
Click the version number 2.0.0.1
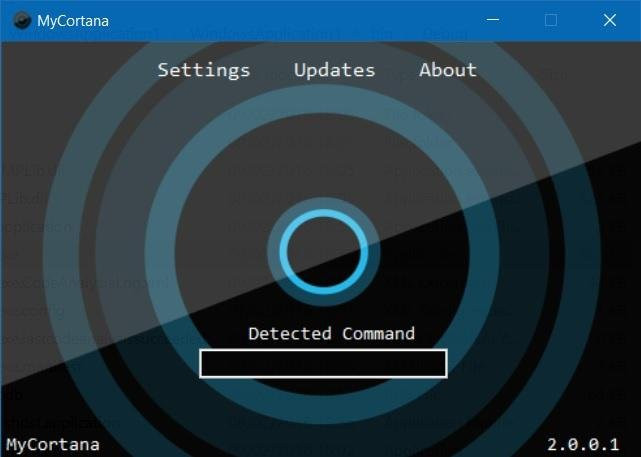point(583,444)
